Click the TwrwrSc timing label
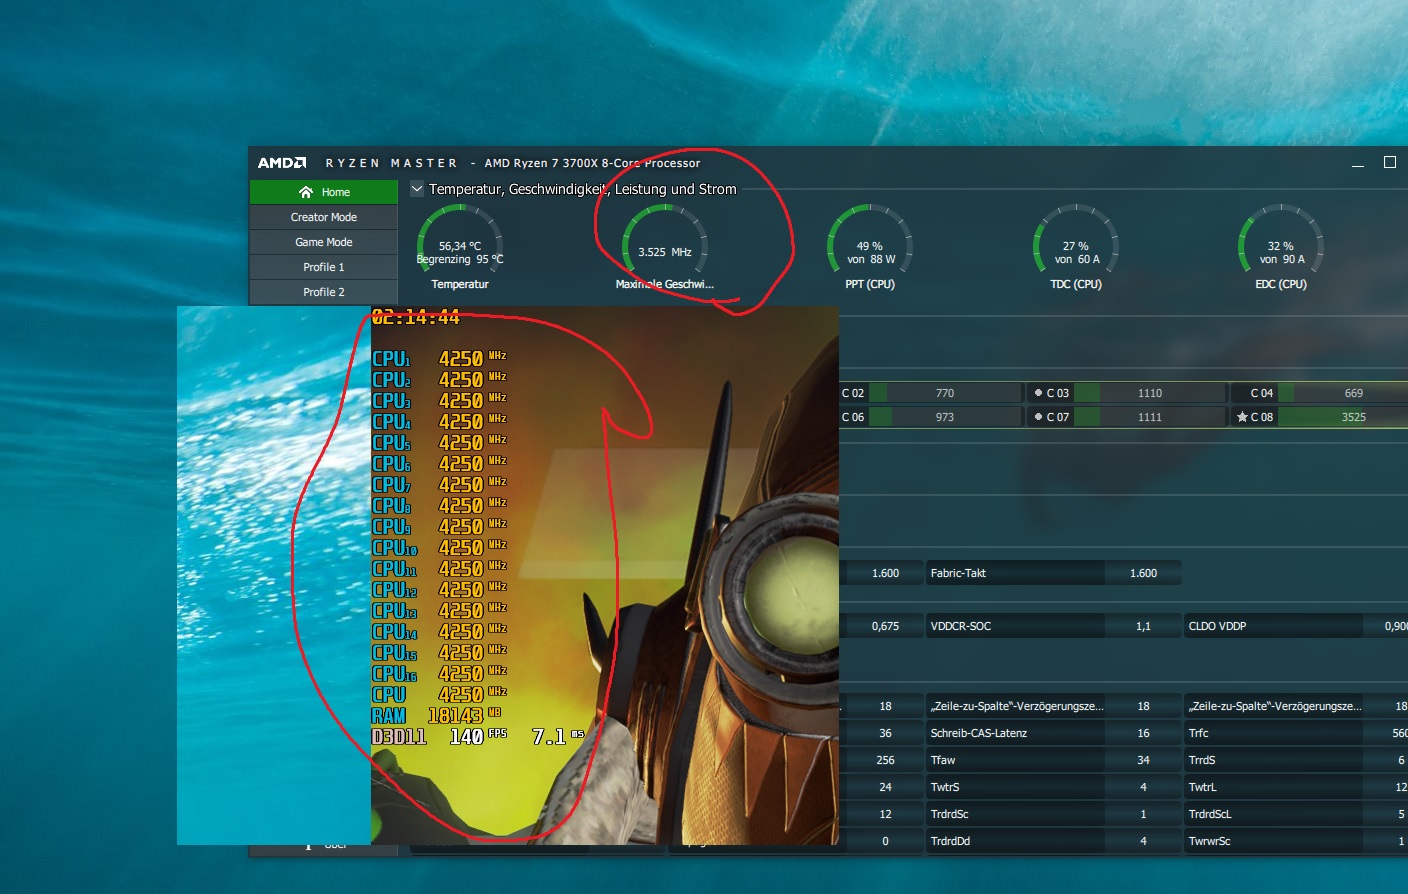 1209,841
